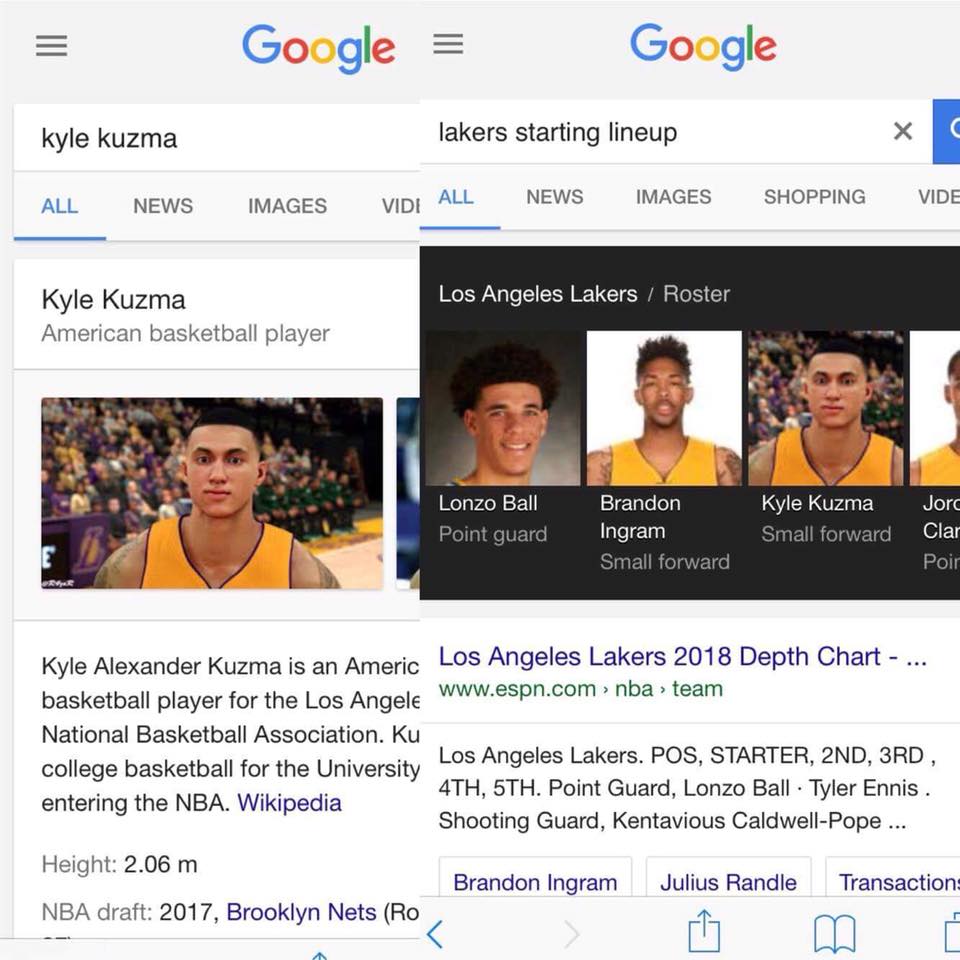This screenshot has height=960, width=960.
Task: Clear the lakers starting lineup search text
Action: click(903, 131)
